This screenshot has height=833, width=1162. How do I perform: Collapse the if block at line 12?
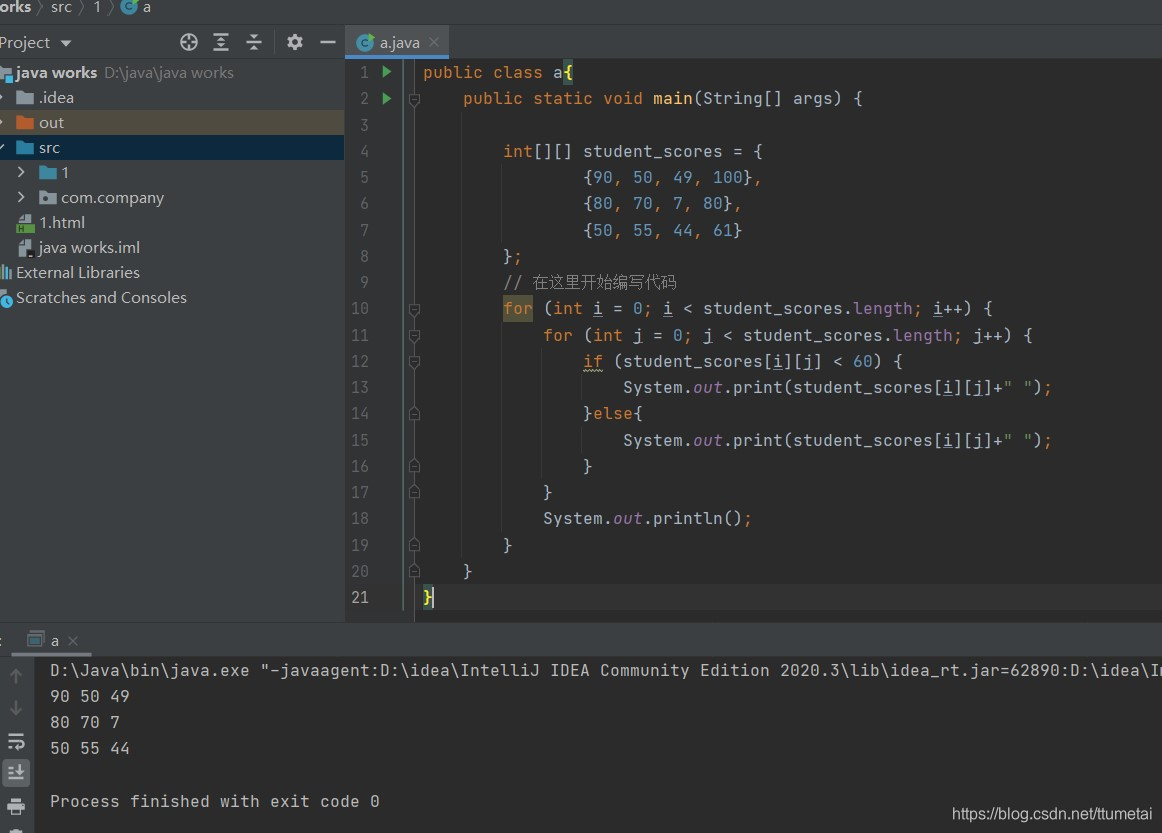tap(414, 362)
